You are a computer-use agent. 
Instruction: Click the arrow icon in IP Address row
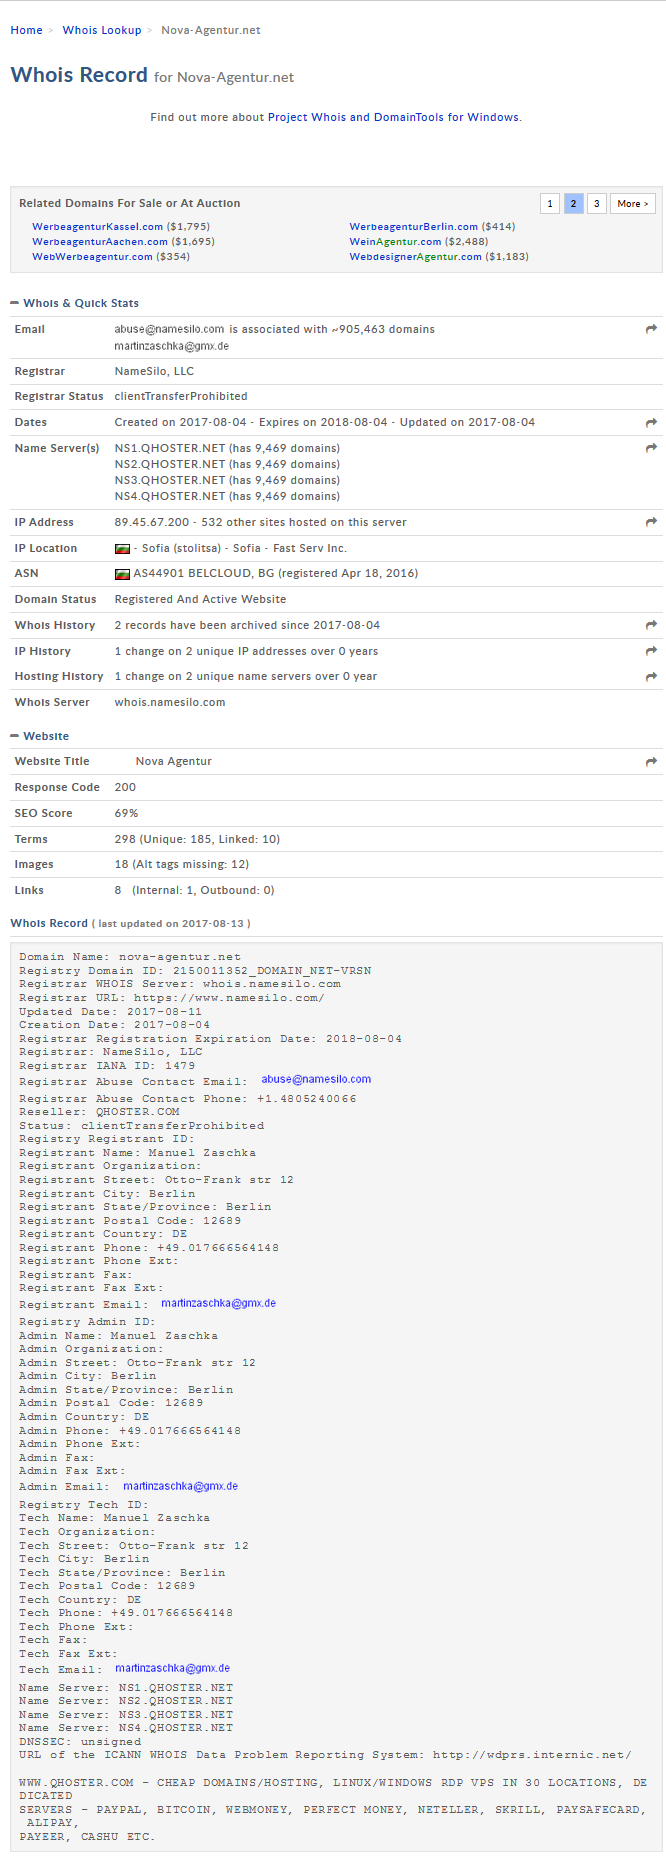[651, 522]
